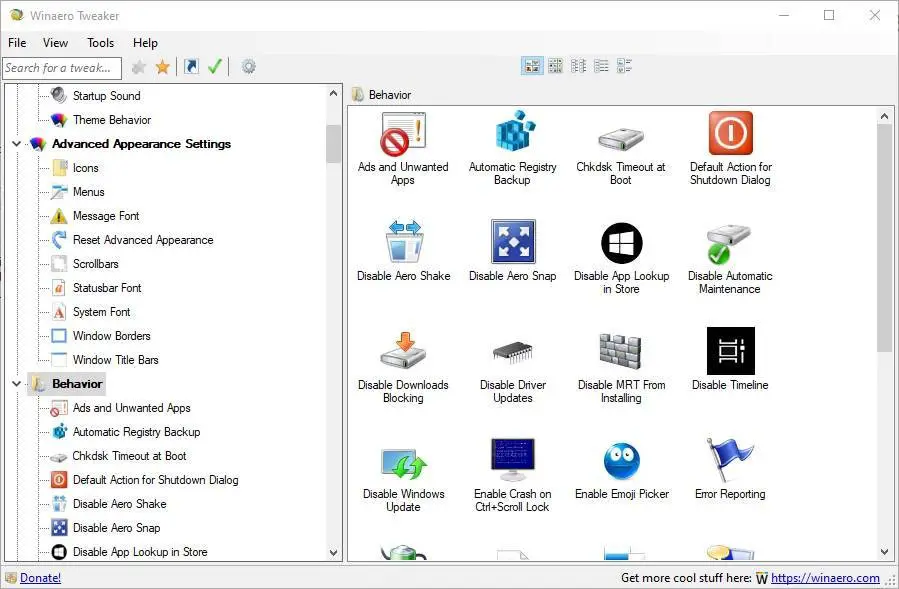Select Chkdsk Timeout at Boot tree item
Image resolution: width=899 pixels, height=589 pixels.
tap(129, 457)
